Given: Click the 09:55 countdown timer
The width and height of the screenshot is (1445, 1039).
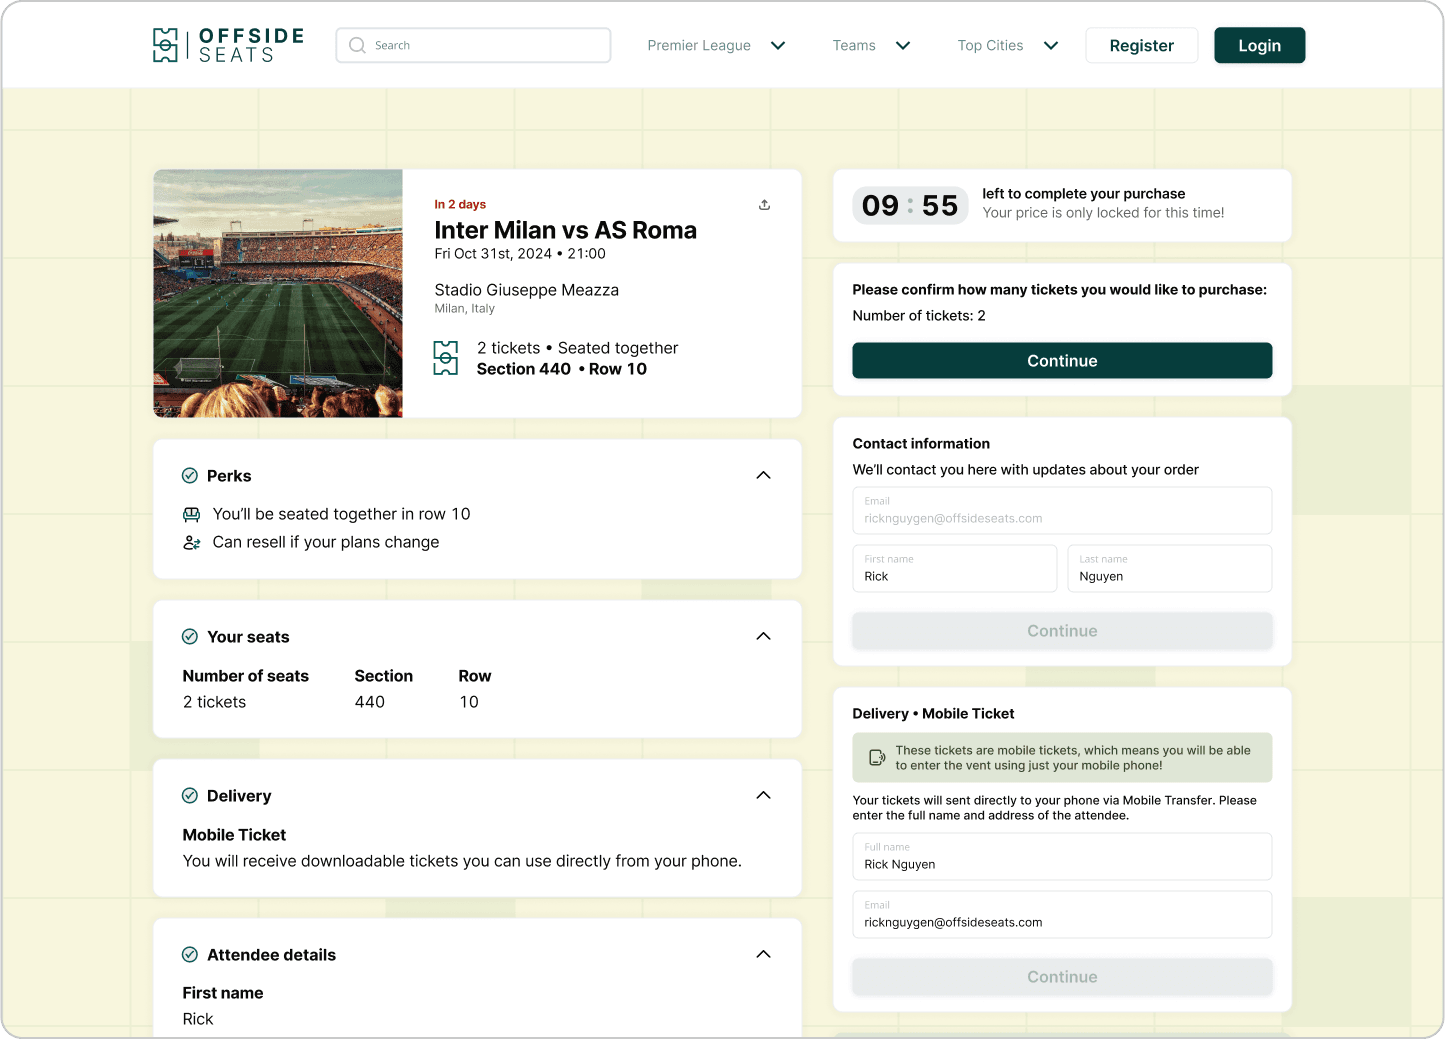Looking at the screenshot, I should (x=910, y=205).
